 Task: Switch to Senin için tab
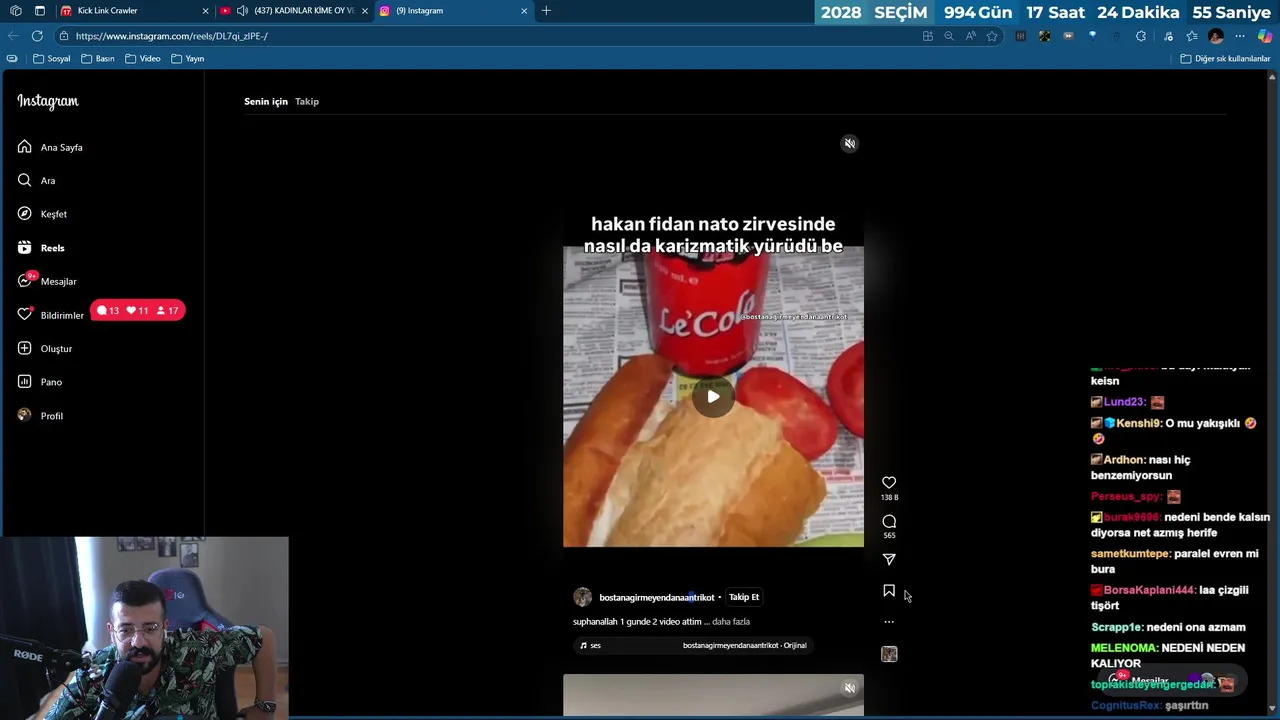pyautogui.click(x=266, y=101)
